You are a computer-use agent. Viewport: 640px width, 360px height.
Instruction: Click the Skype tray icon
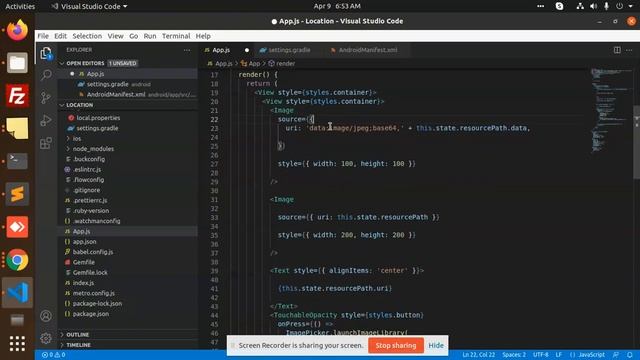(560, 6)
